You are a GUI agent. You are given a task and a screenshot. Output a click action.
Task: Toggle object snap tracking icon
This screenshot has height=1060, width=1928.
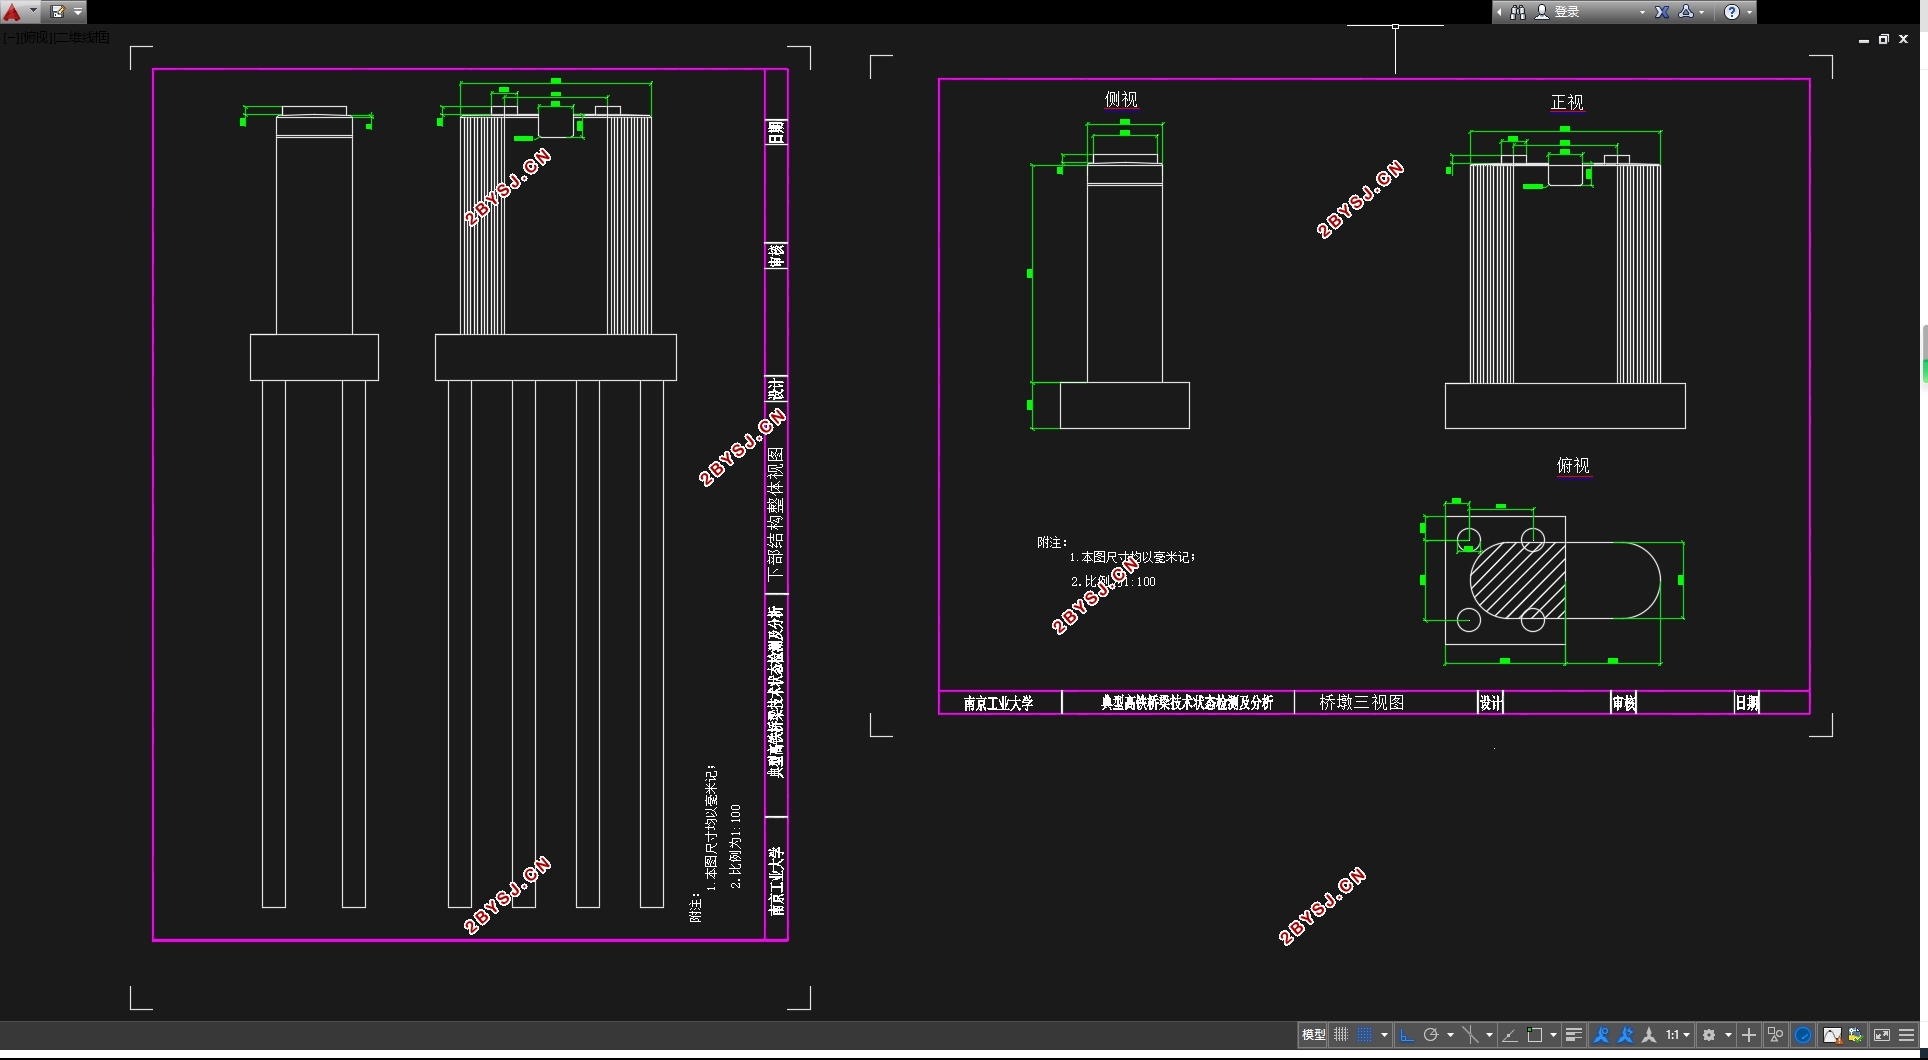[x=1510, y=1035]
